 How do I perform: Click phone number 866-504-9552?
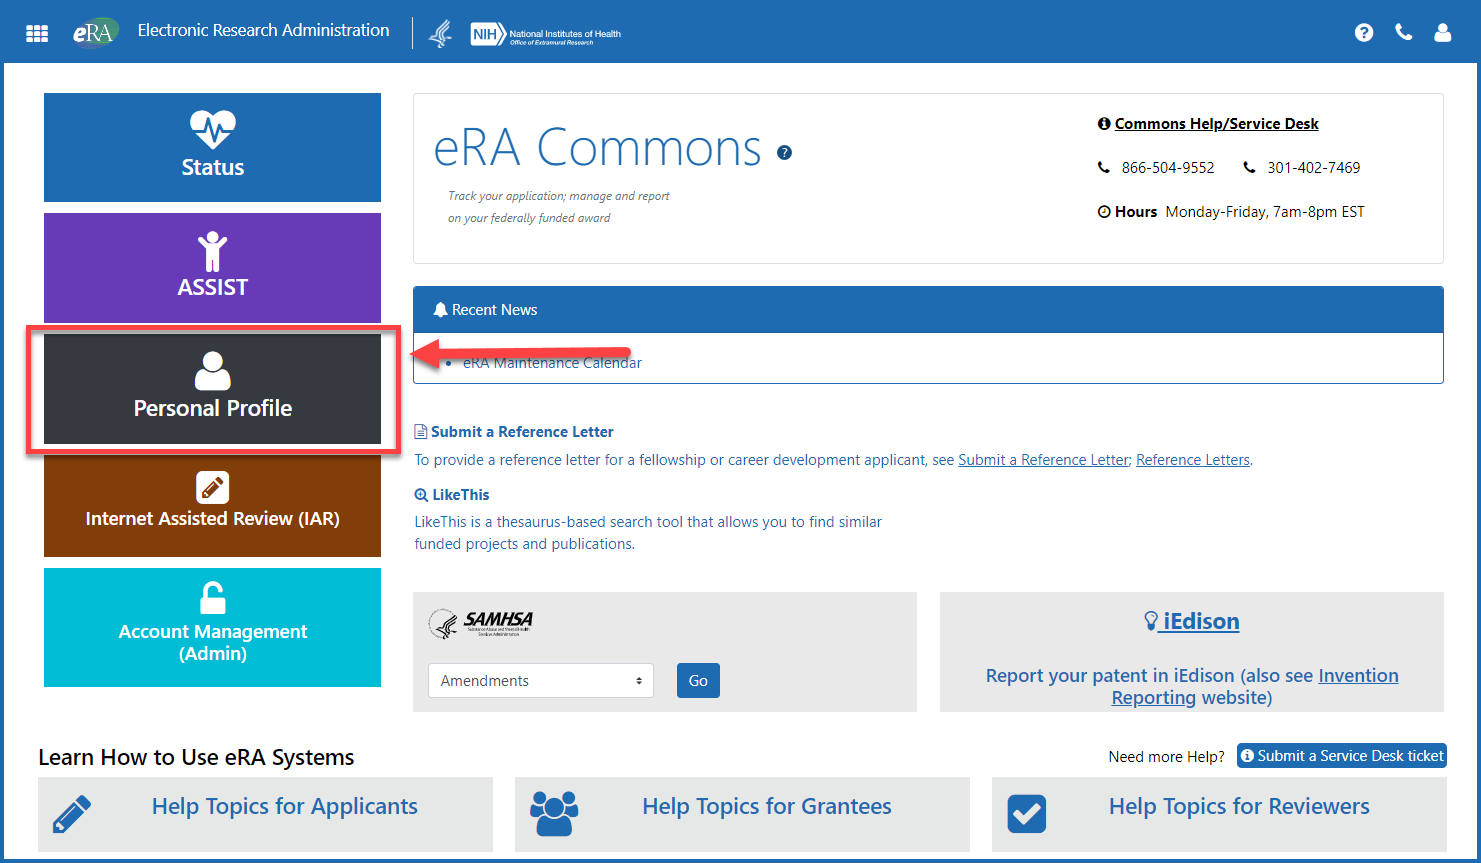pos(1168,168)
